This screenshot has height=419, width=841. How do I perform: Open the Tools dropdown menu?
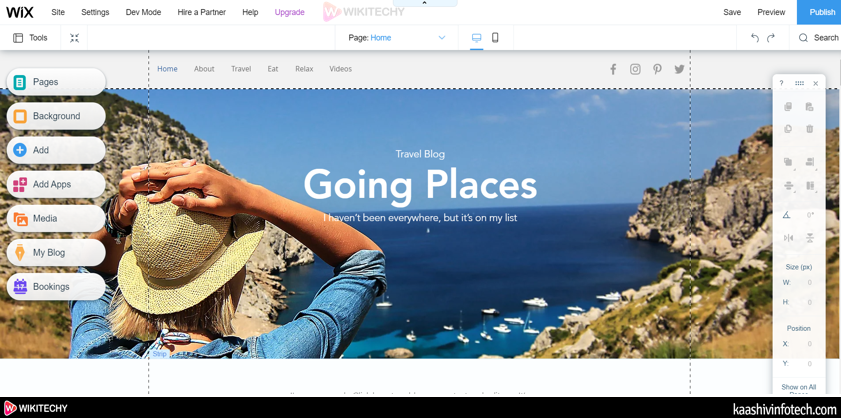tap(30, 38)
